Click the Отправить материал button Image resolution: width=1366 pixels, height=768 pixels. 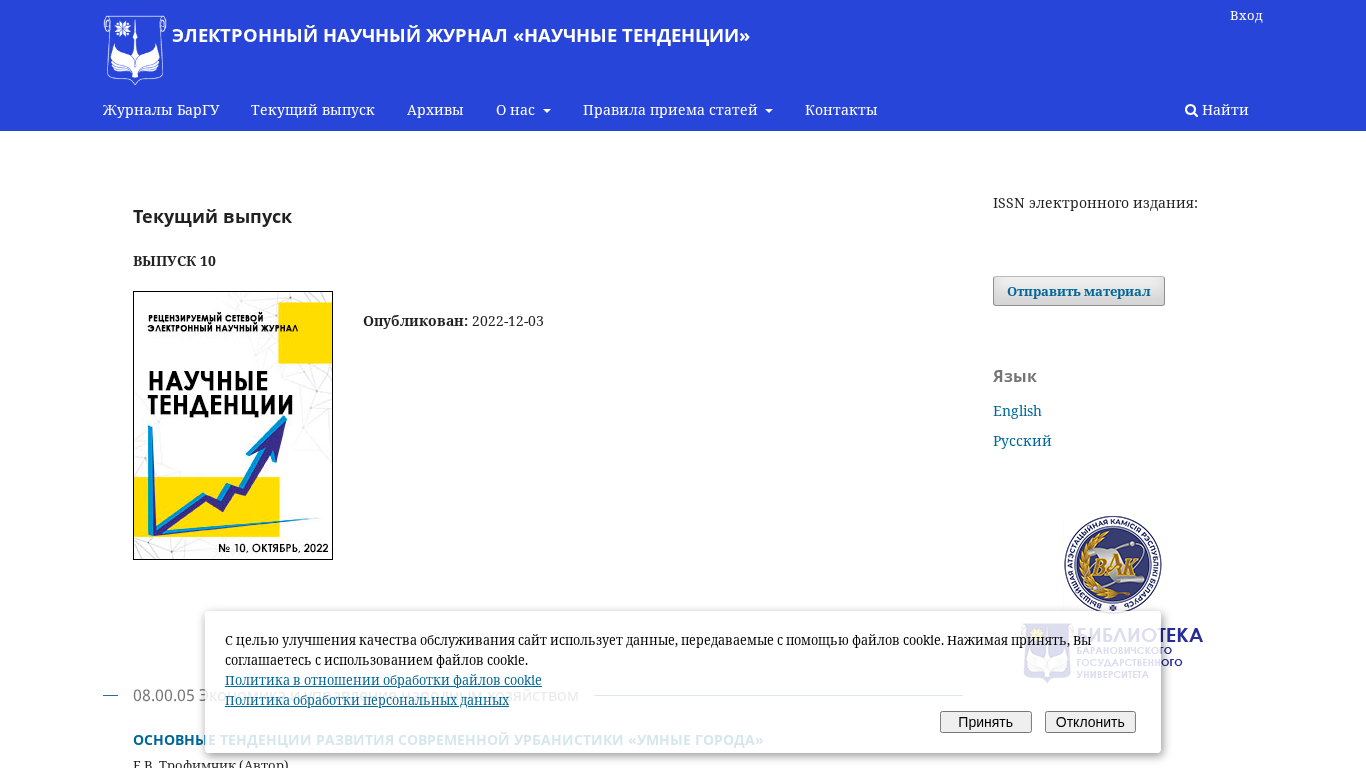coord(1079,291)
